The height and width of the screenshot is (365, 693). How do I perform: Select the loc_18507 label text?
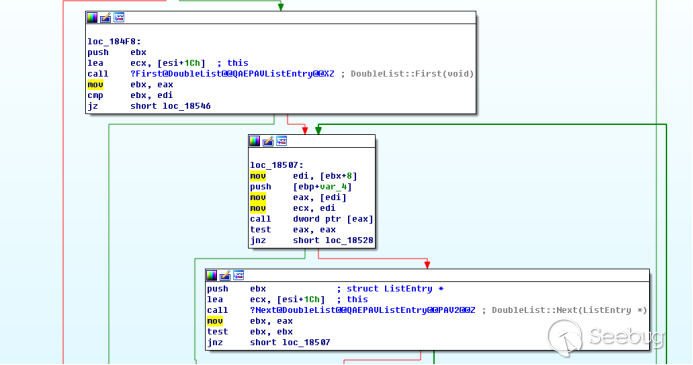point(277,165)
